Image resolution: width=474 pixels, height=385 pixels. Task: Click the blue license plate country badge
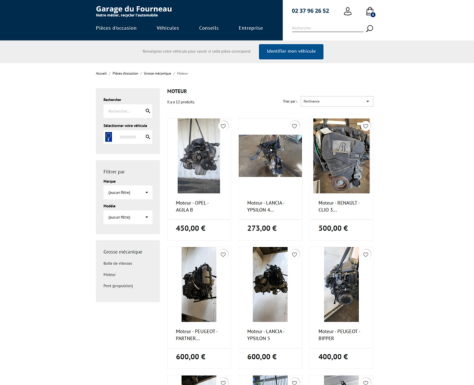click(108, 137)
